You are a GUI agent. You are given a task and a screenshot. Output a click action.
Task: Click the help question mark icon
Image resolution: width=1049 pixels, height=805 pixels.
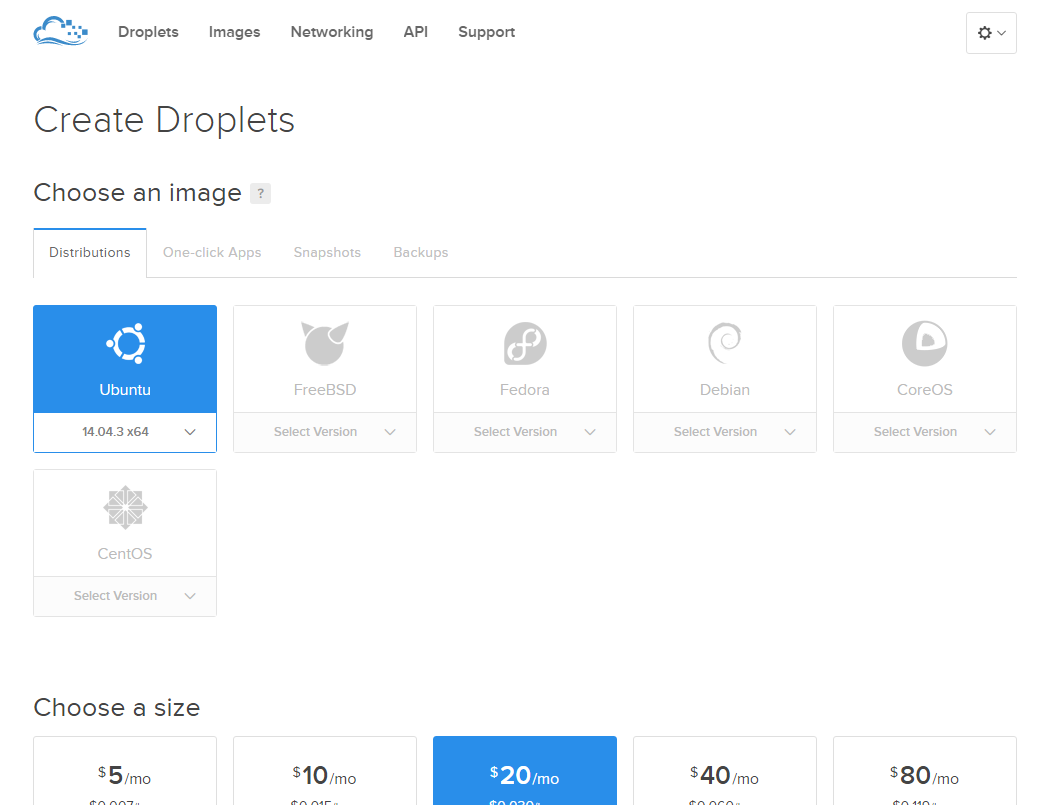[x=260, y=194]
